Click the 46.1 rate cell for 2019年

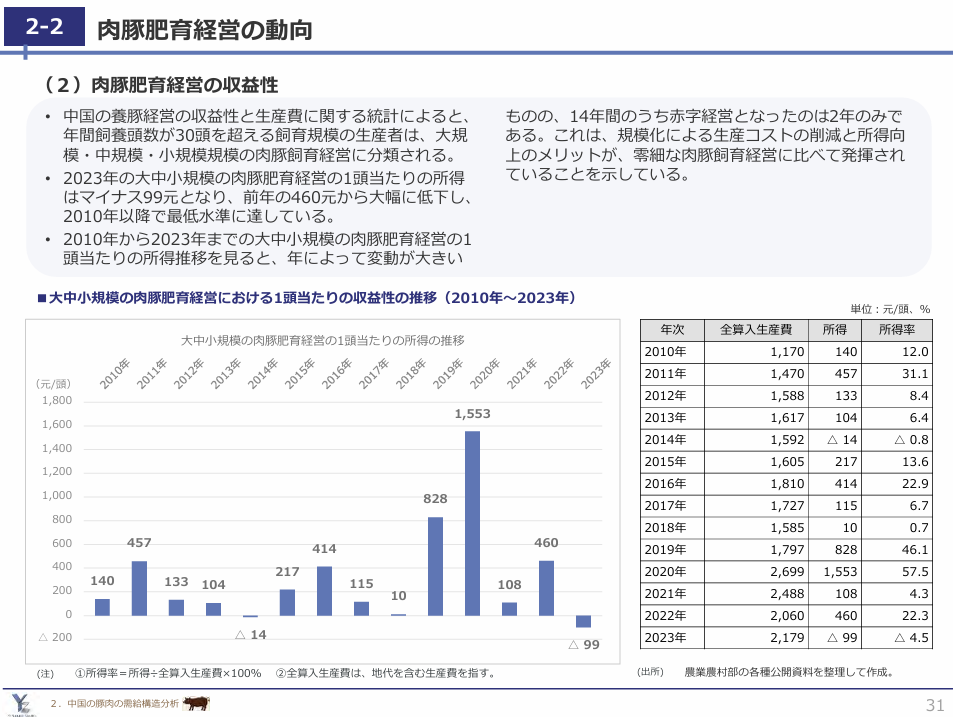point(897,549)
